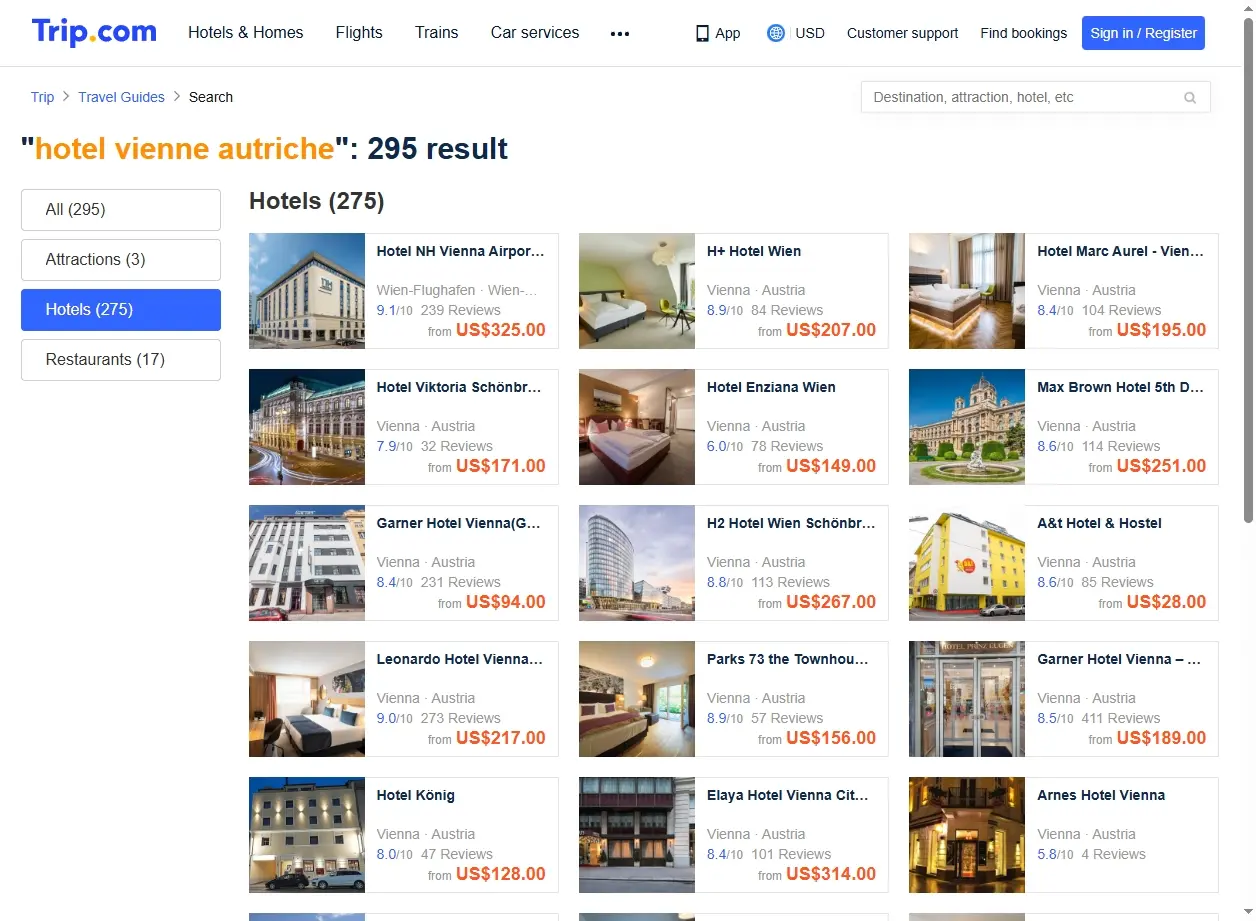1256x921 pixels.
Task: Open Car services menu item
Action: point(535,32)
